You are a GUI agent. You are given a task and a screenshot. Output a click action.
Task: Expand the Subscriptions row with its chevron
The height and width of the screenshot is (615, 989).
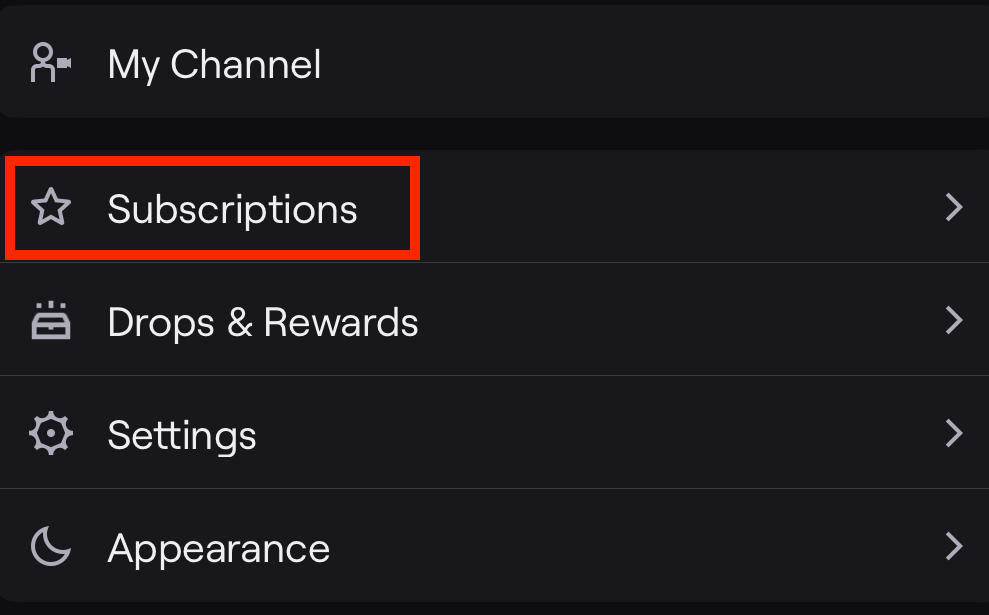(952, 208)
